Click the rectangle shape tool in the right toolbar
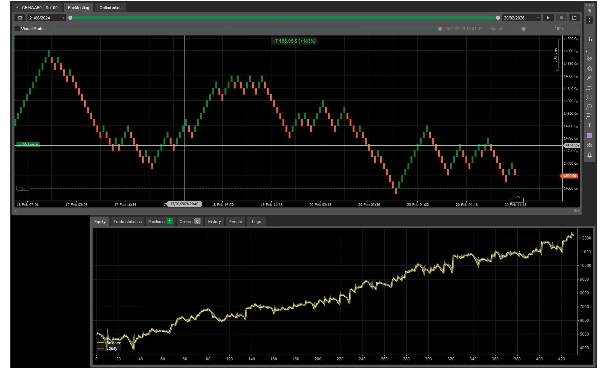 pos(590,98)
